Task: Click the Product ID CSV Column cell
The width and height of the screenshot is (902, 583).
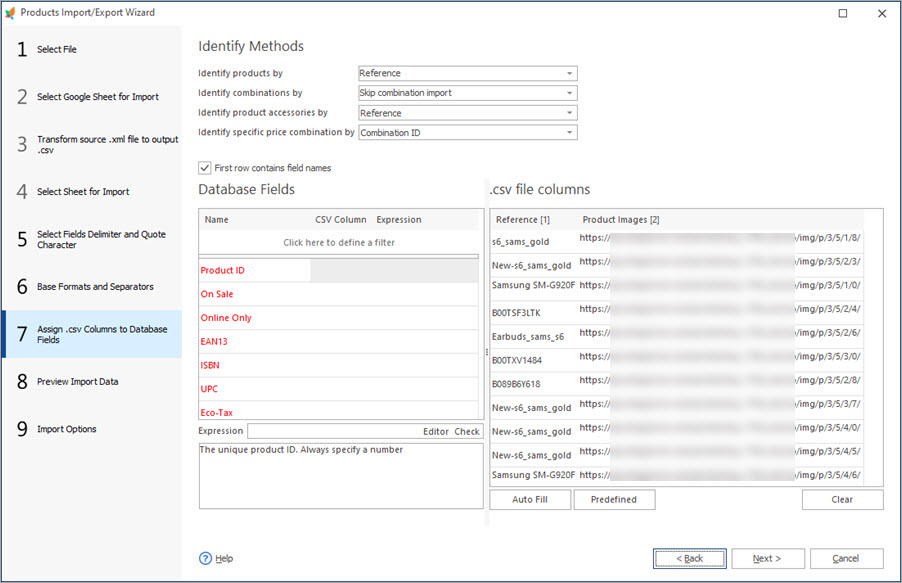Action: pyautogui.click(x=341, y=270)
